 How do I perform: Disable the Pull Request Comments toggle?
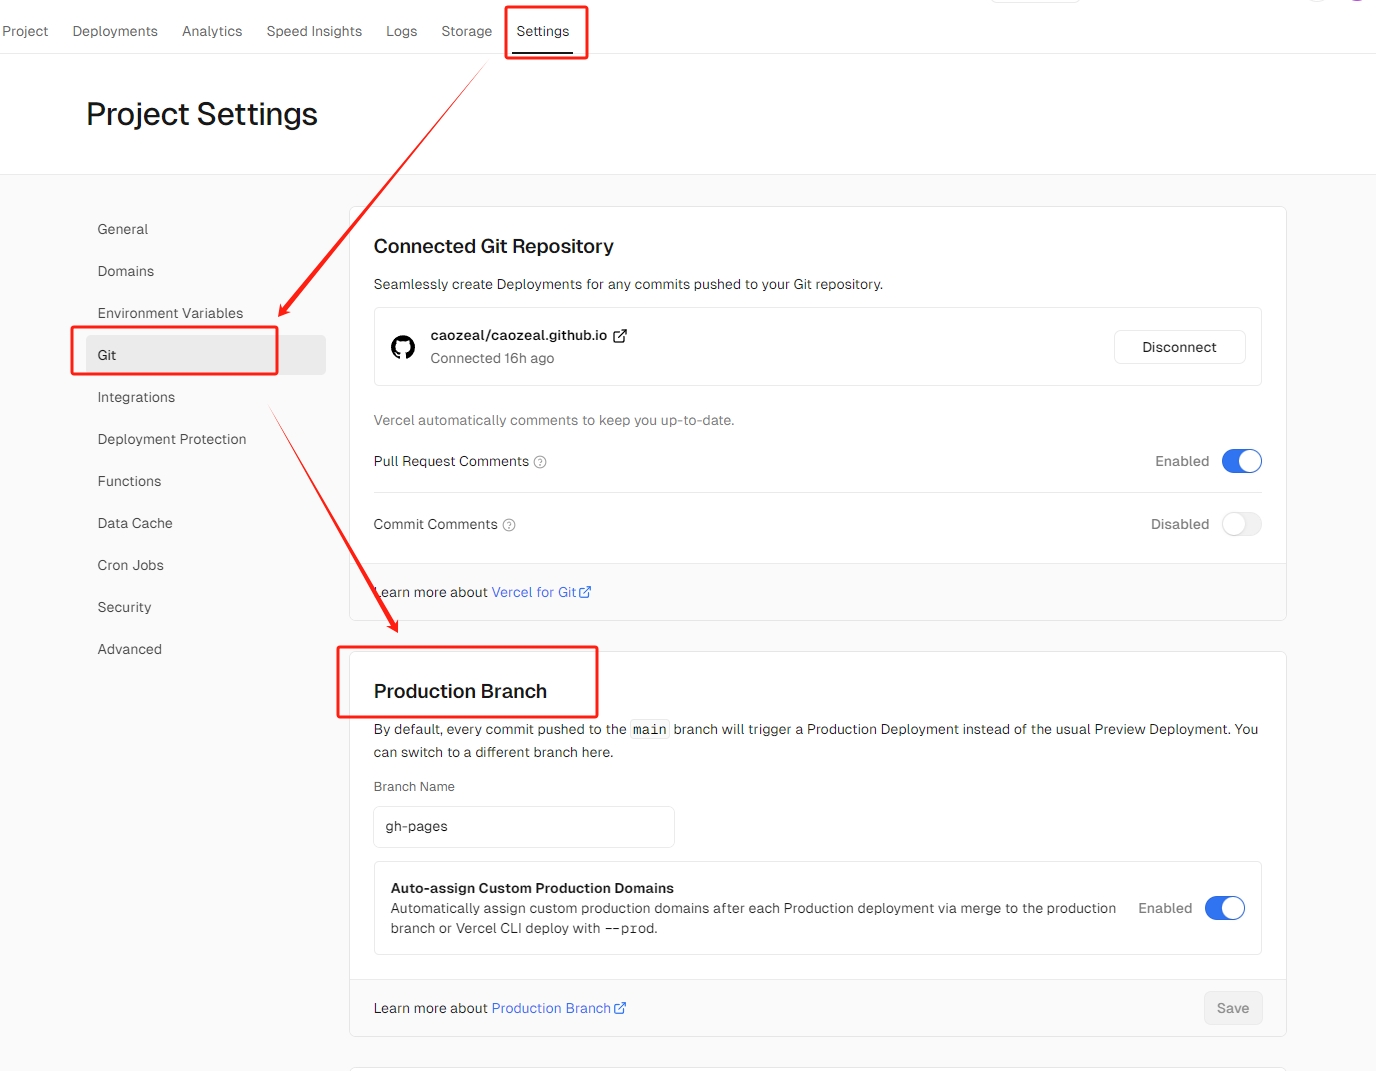(x=1241, y=461)
